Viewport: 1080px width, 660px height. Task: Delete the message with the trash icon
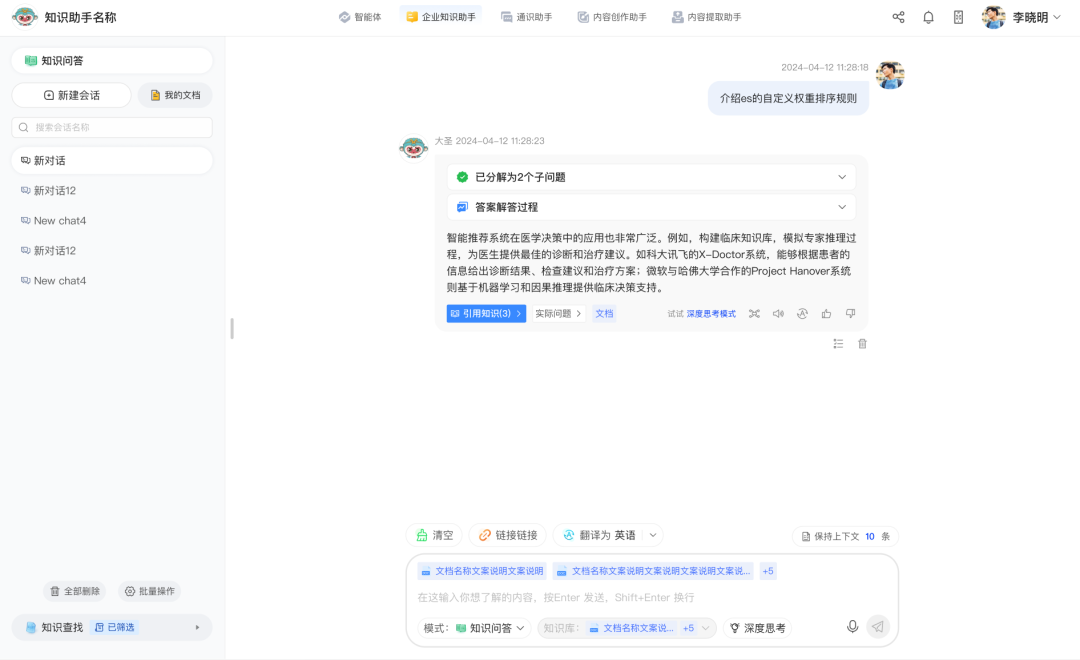click(862, 344)
